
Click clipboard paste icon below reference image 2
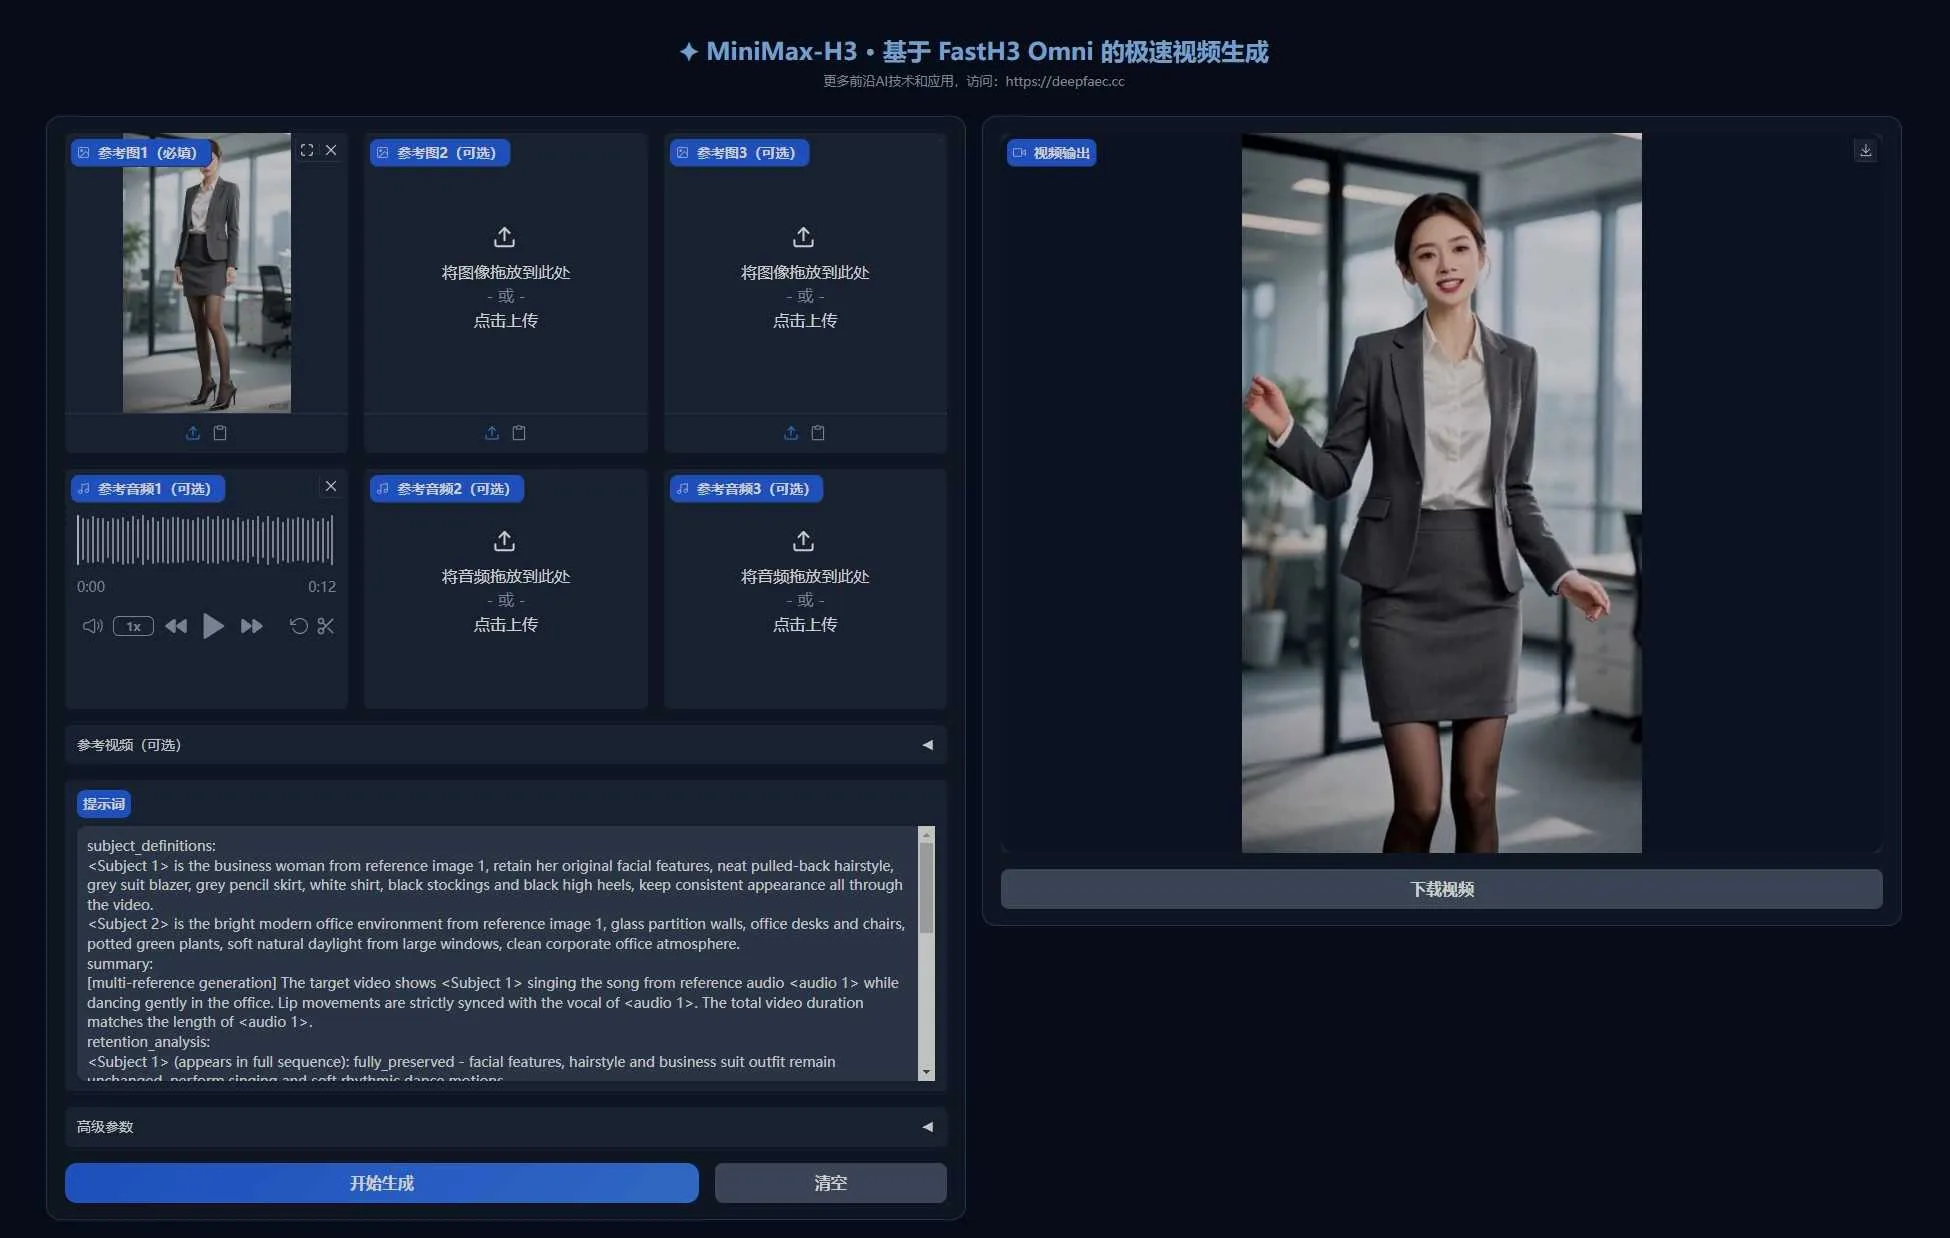point(519,433)
